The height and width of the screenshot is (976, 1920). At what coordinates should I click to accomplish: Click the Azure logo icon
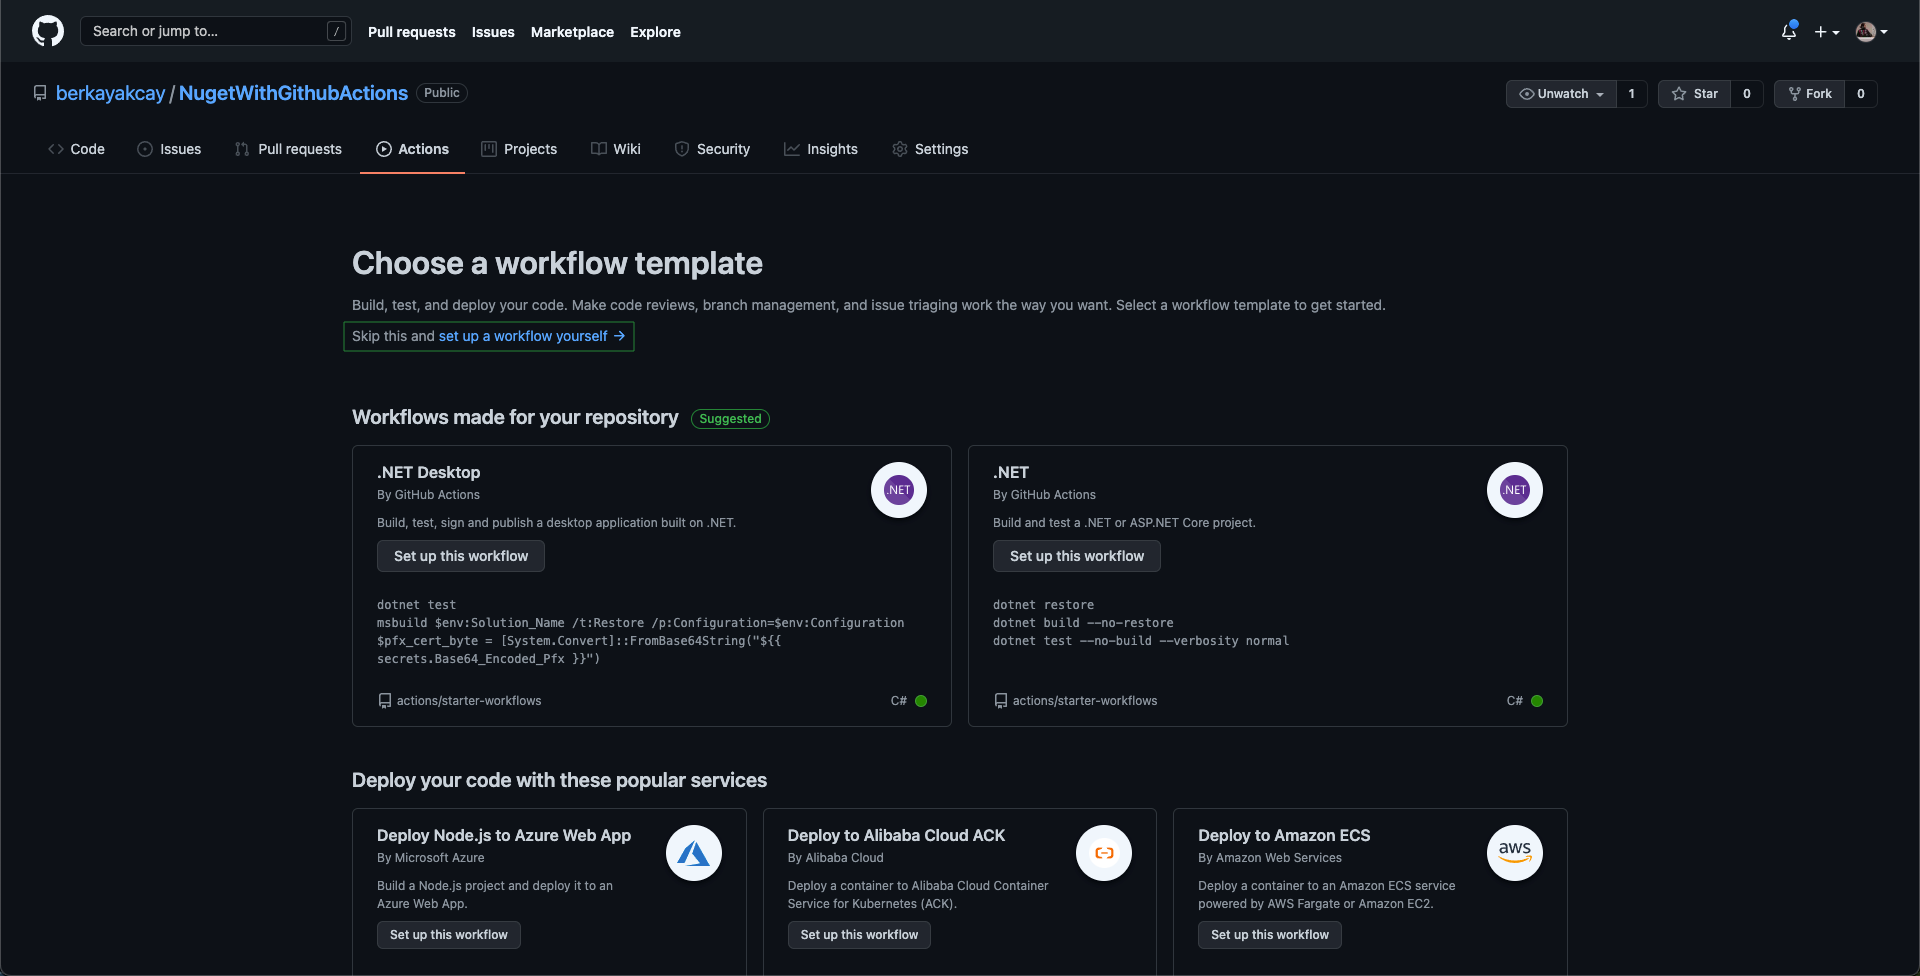click(x=693, y=853)
